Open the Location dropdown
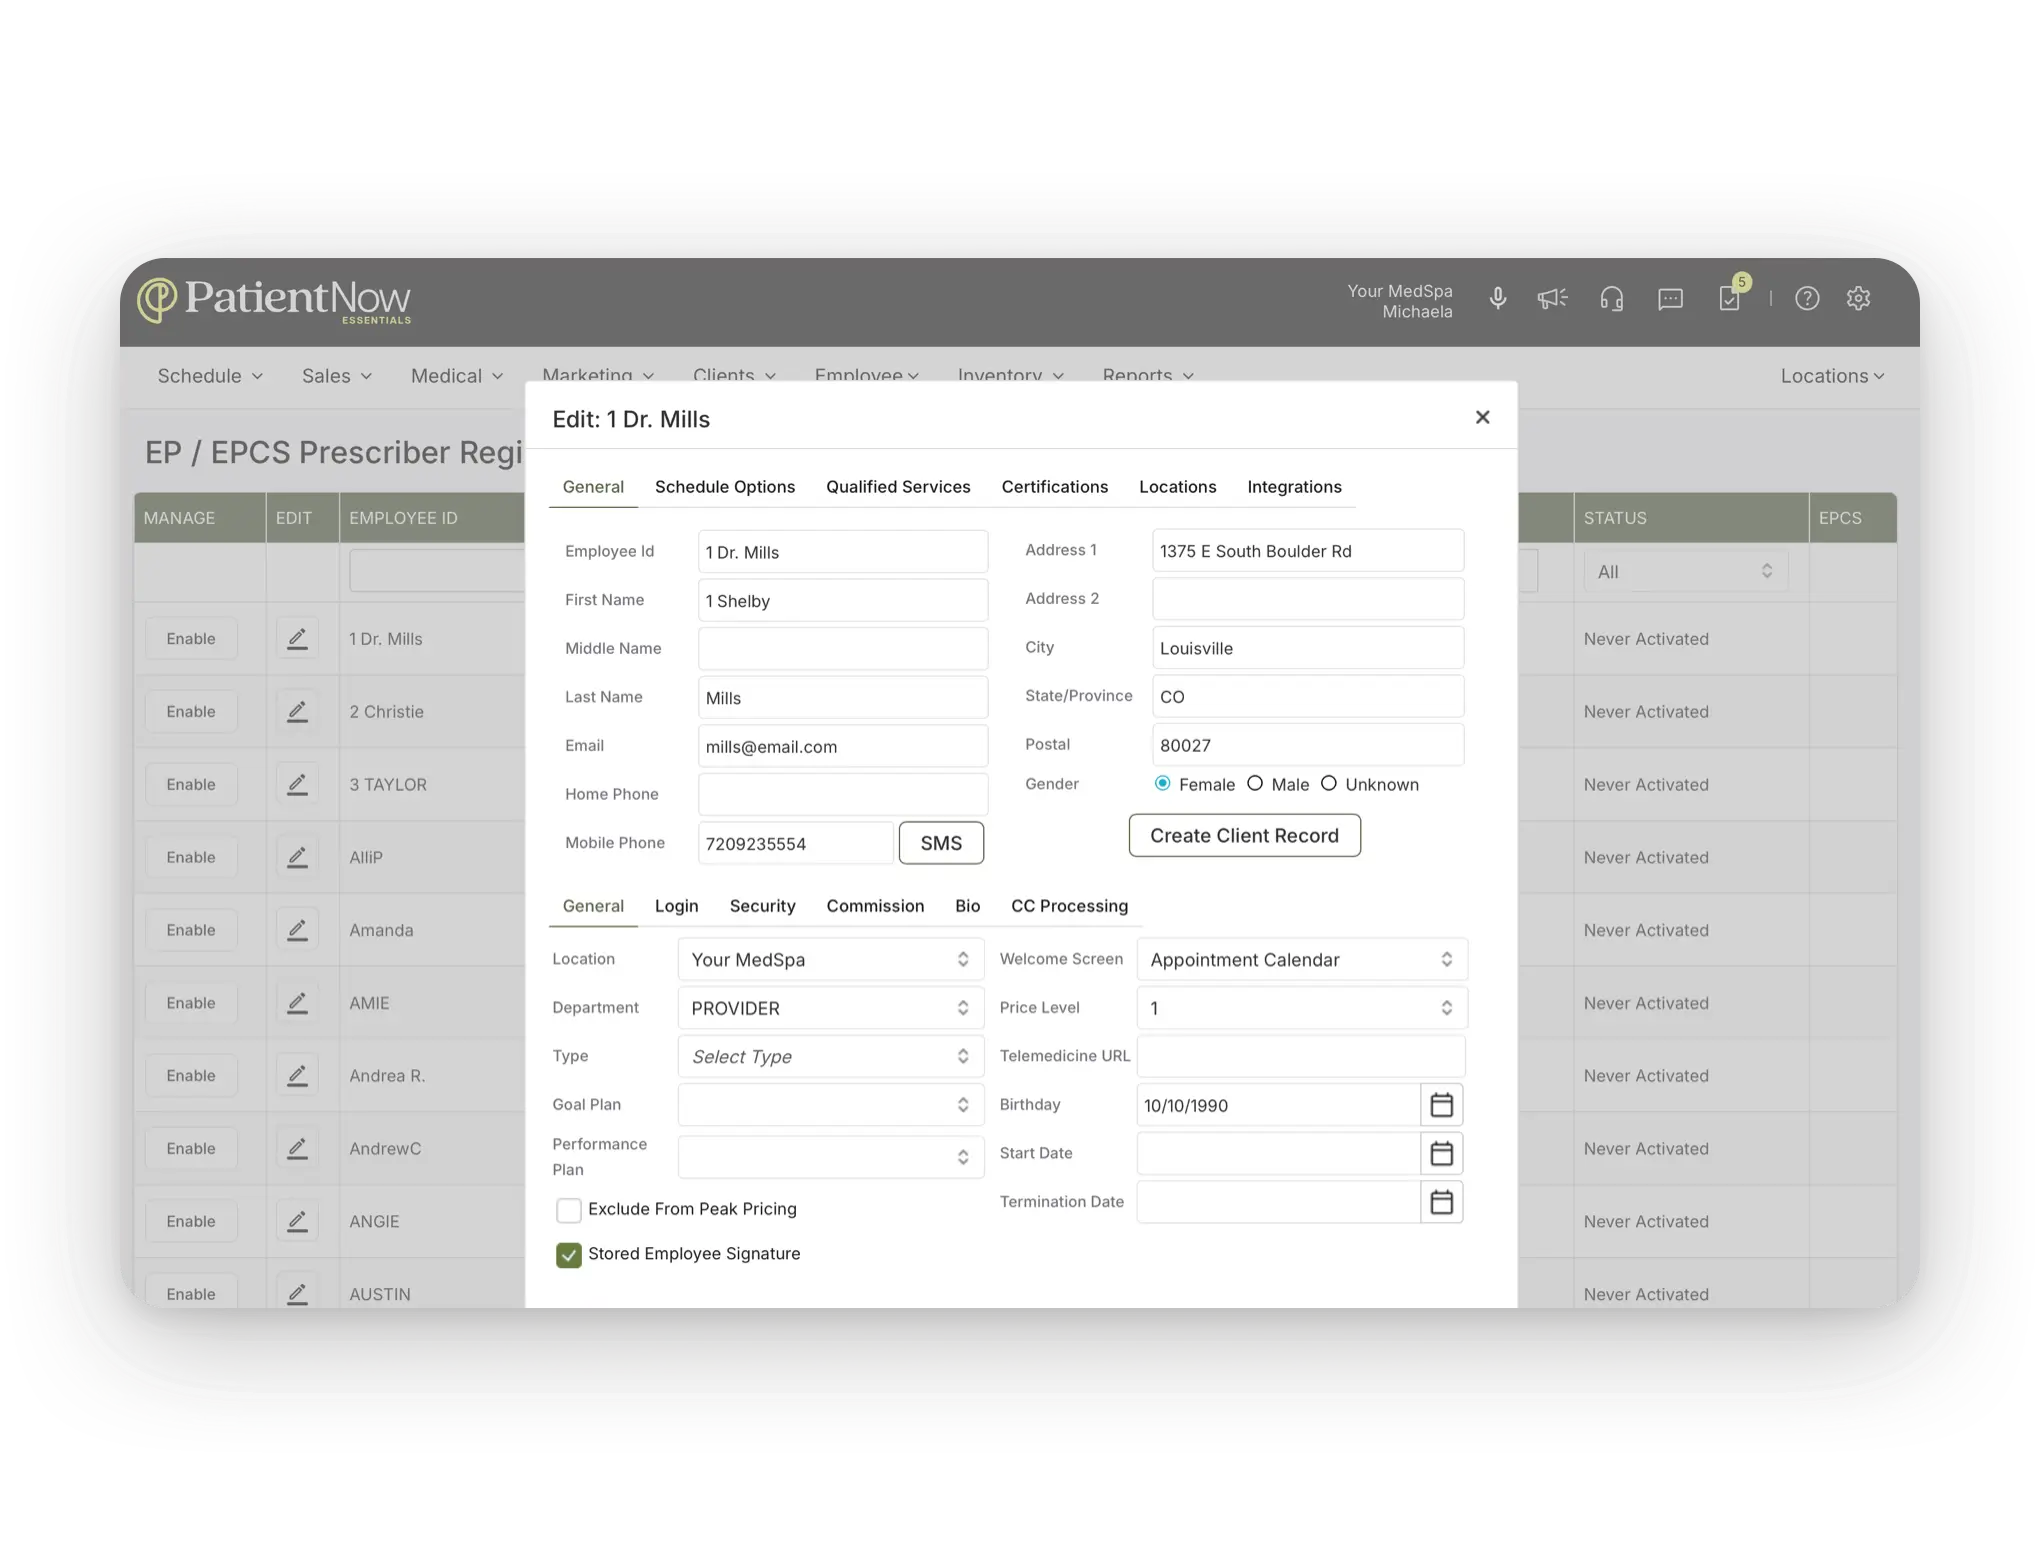 coord(830,959)
